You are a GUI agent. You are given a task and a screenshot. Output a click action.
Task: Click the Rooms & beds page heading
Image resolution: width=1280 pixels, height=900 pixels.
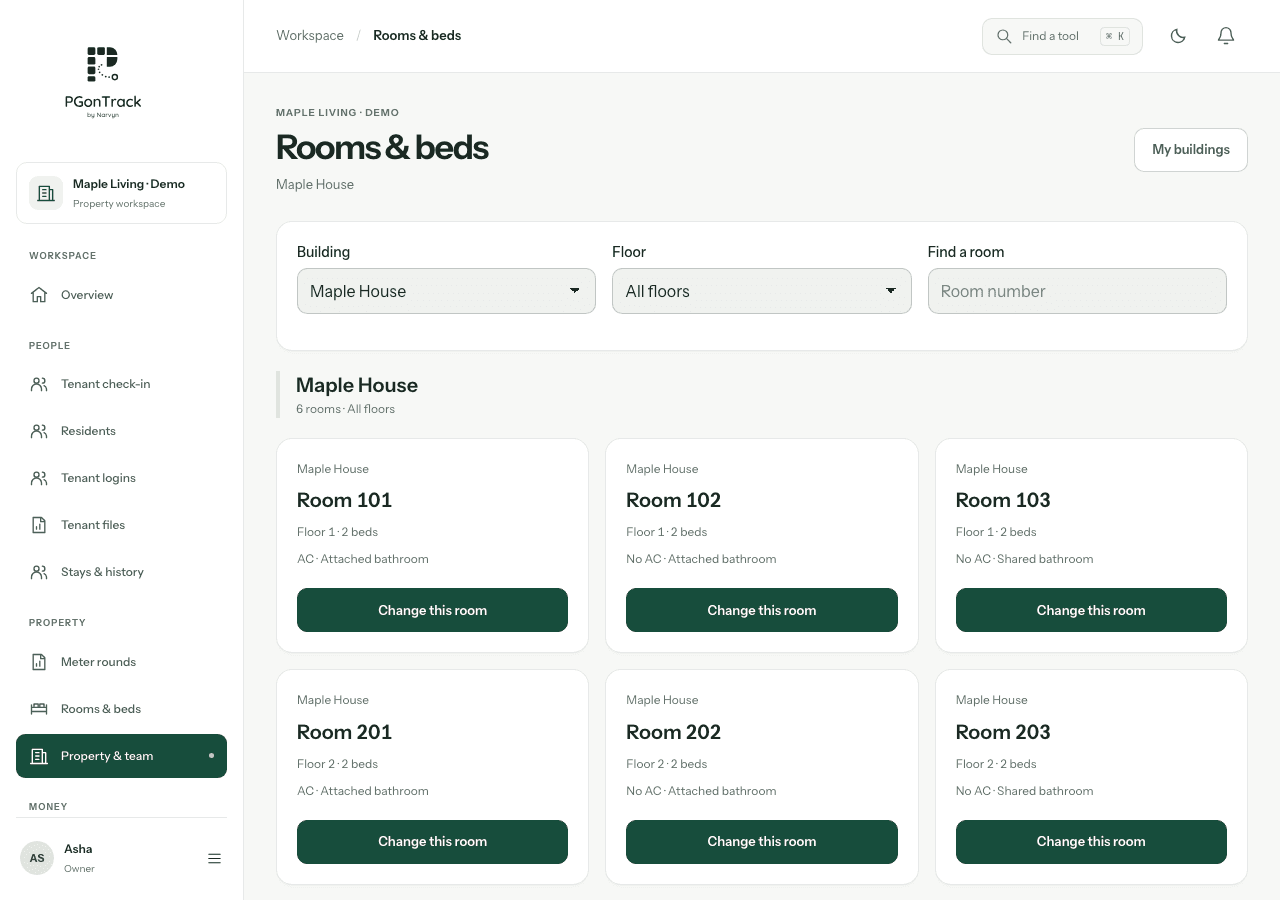(382, 148)
